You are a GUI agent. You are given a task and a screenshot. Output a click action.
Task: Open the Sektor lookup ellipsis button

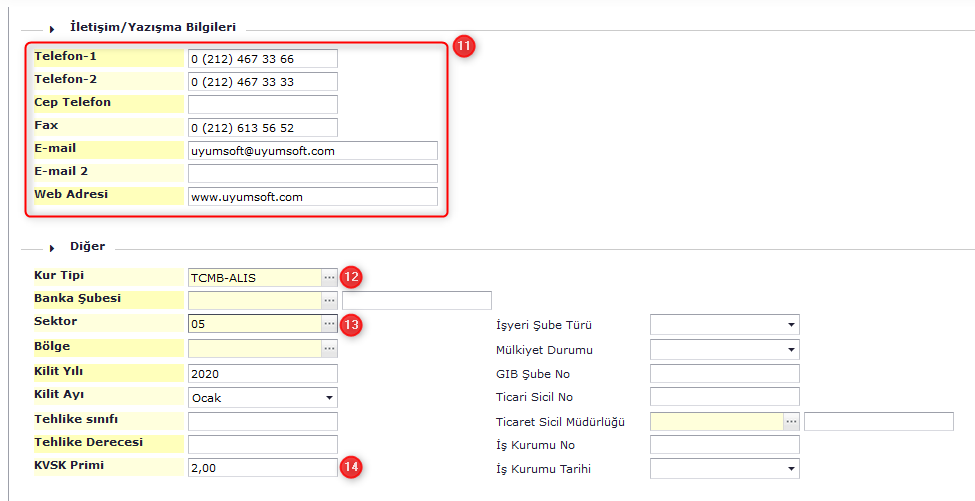329,323
